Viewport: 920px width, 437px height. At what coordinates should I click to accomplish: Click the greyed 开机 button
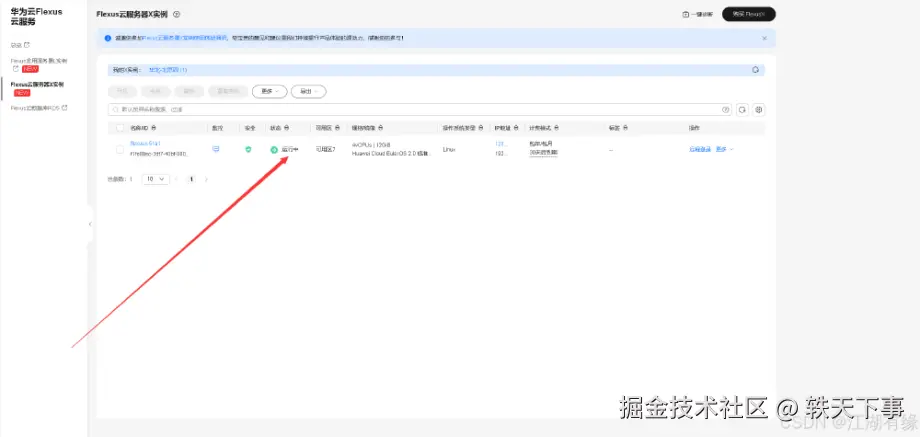122,92
